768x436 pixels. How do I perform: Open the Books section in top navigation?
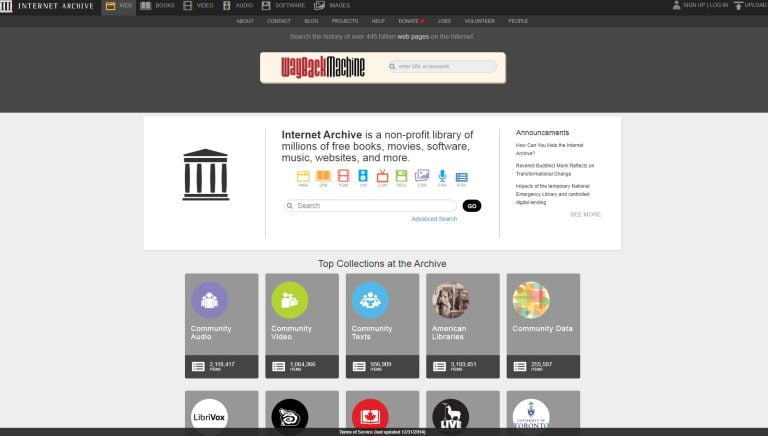(157, 6)
